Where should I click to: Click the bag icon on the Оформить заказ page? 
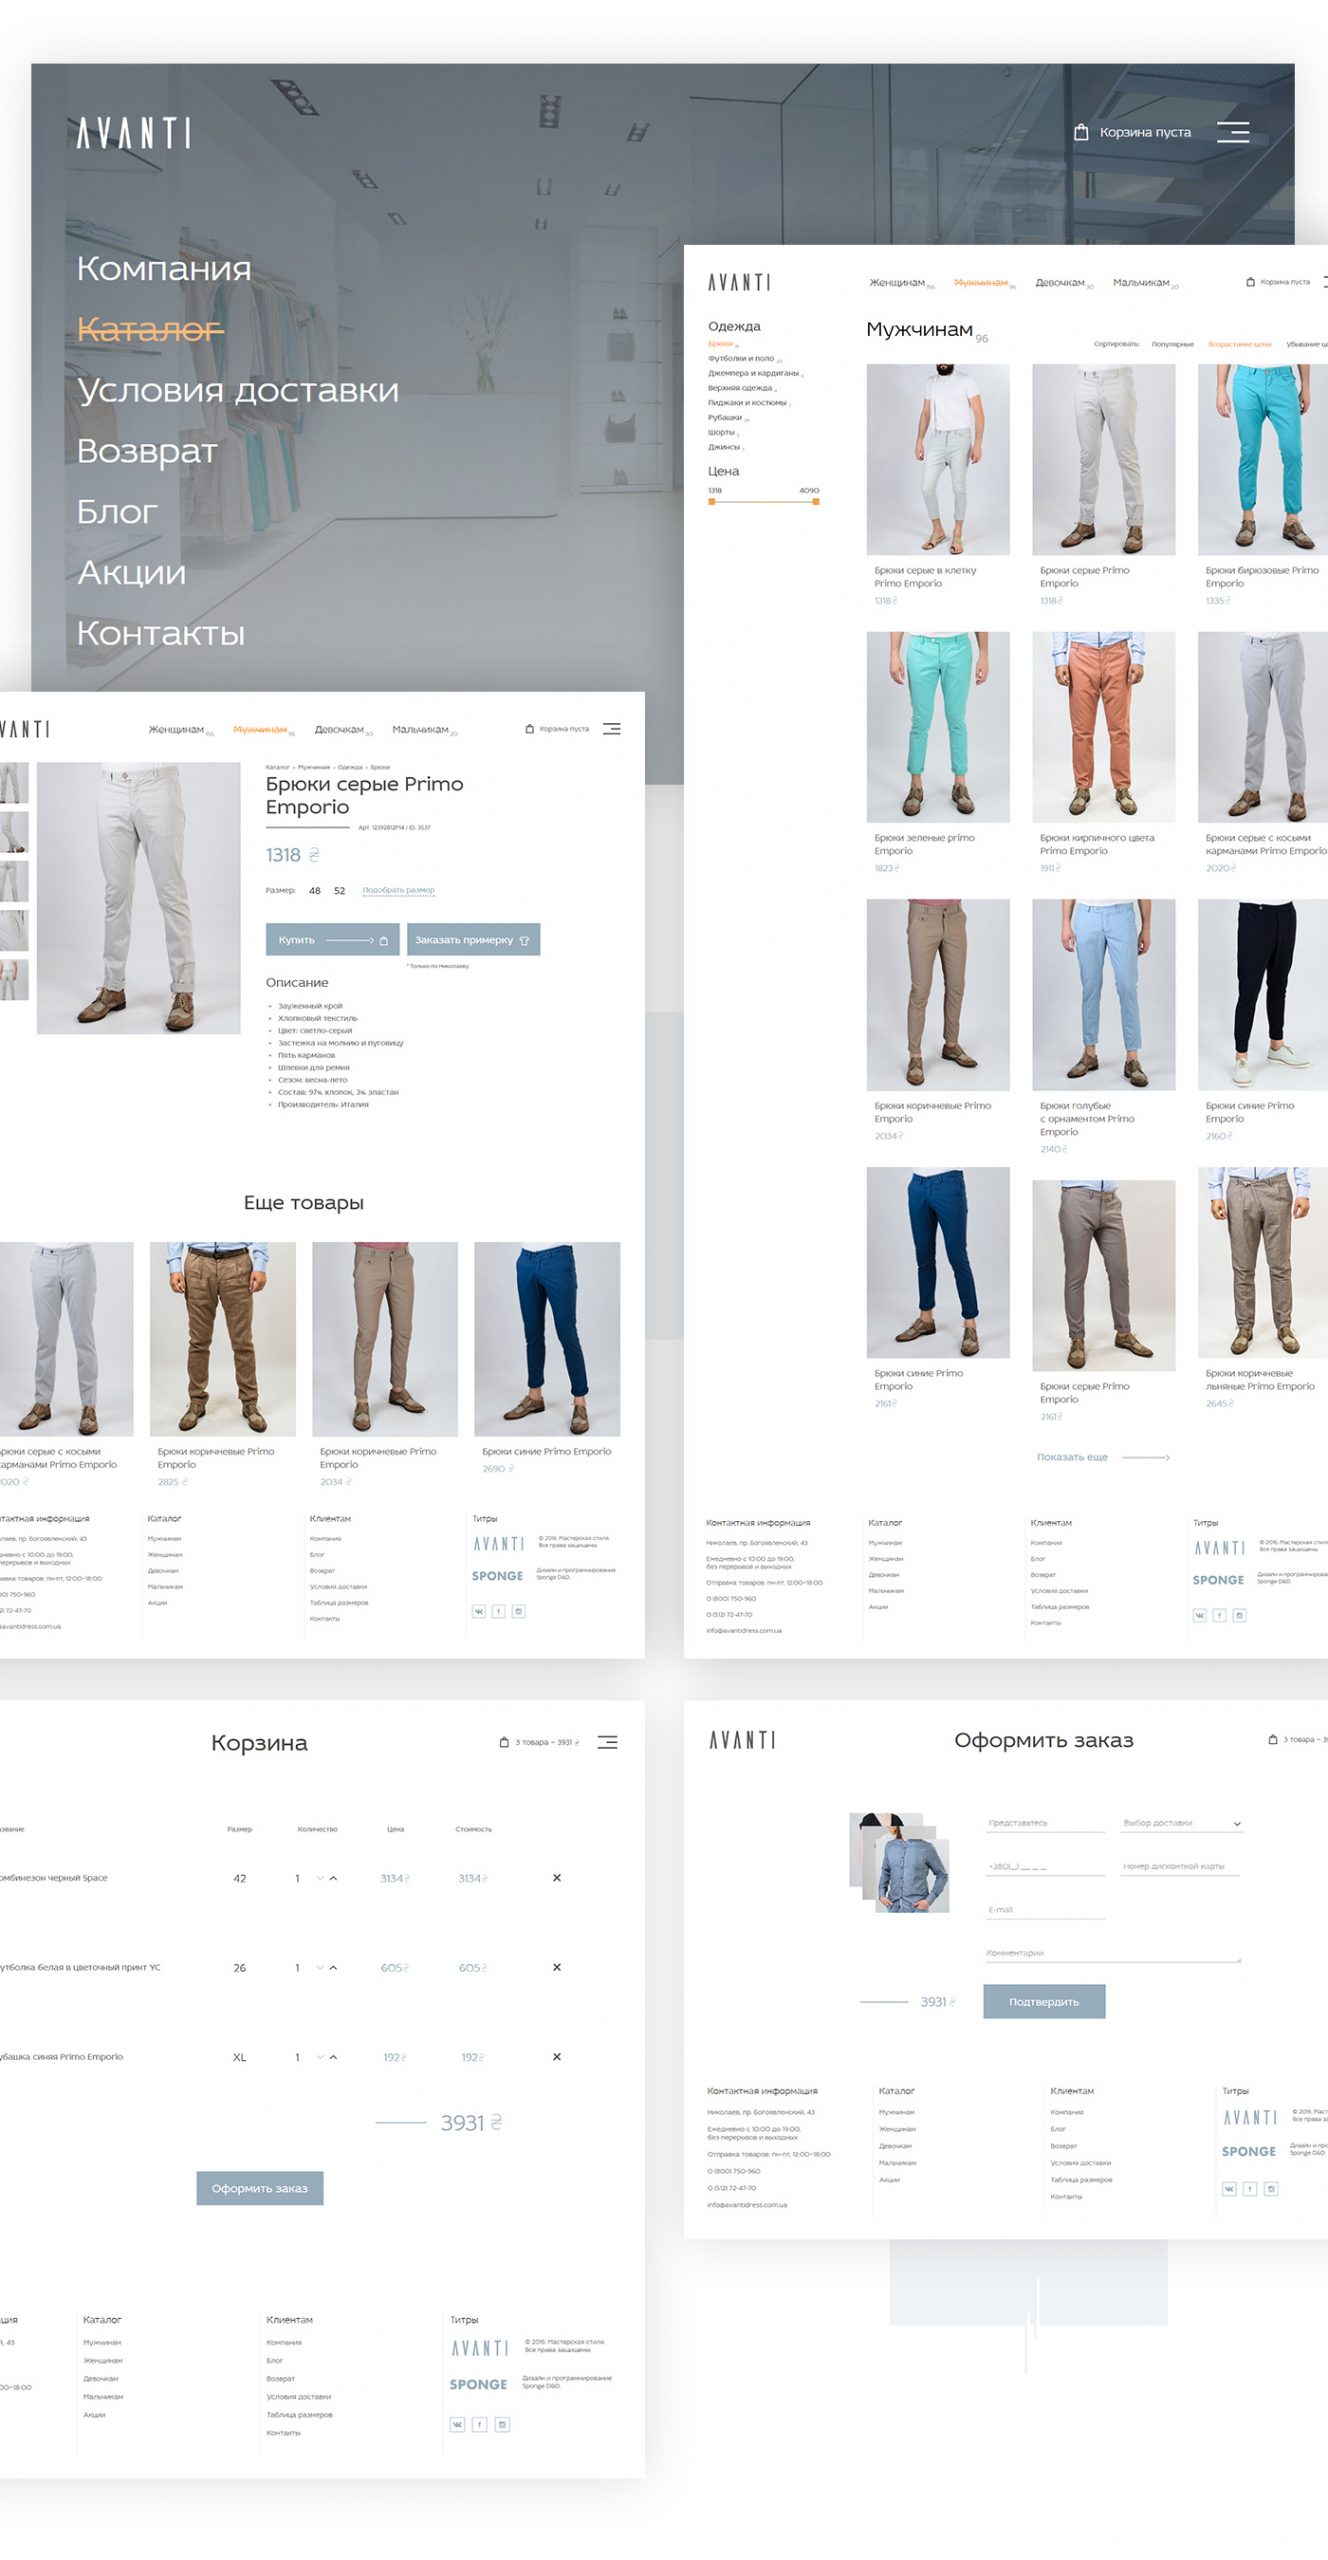click(x=1272, y=1739)
